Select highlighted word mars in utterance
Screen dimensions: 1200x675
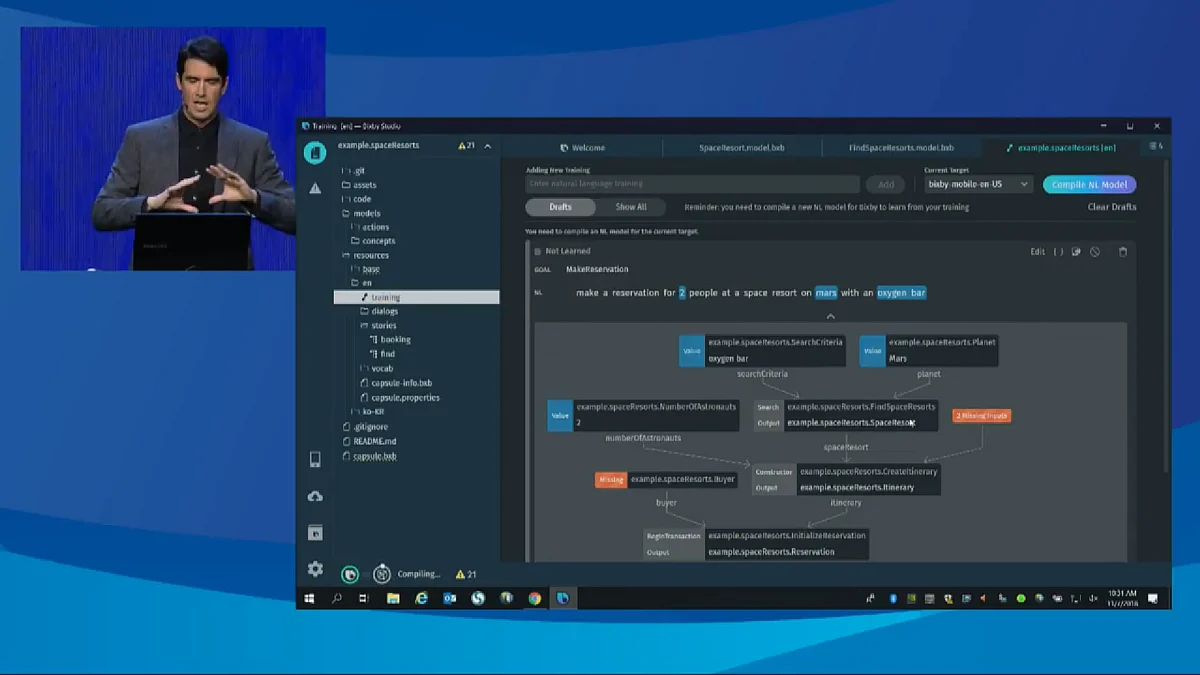826,293
